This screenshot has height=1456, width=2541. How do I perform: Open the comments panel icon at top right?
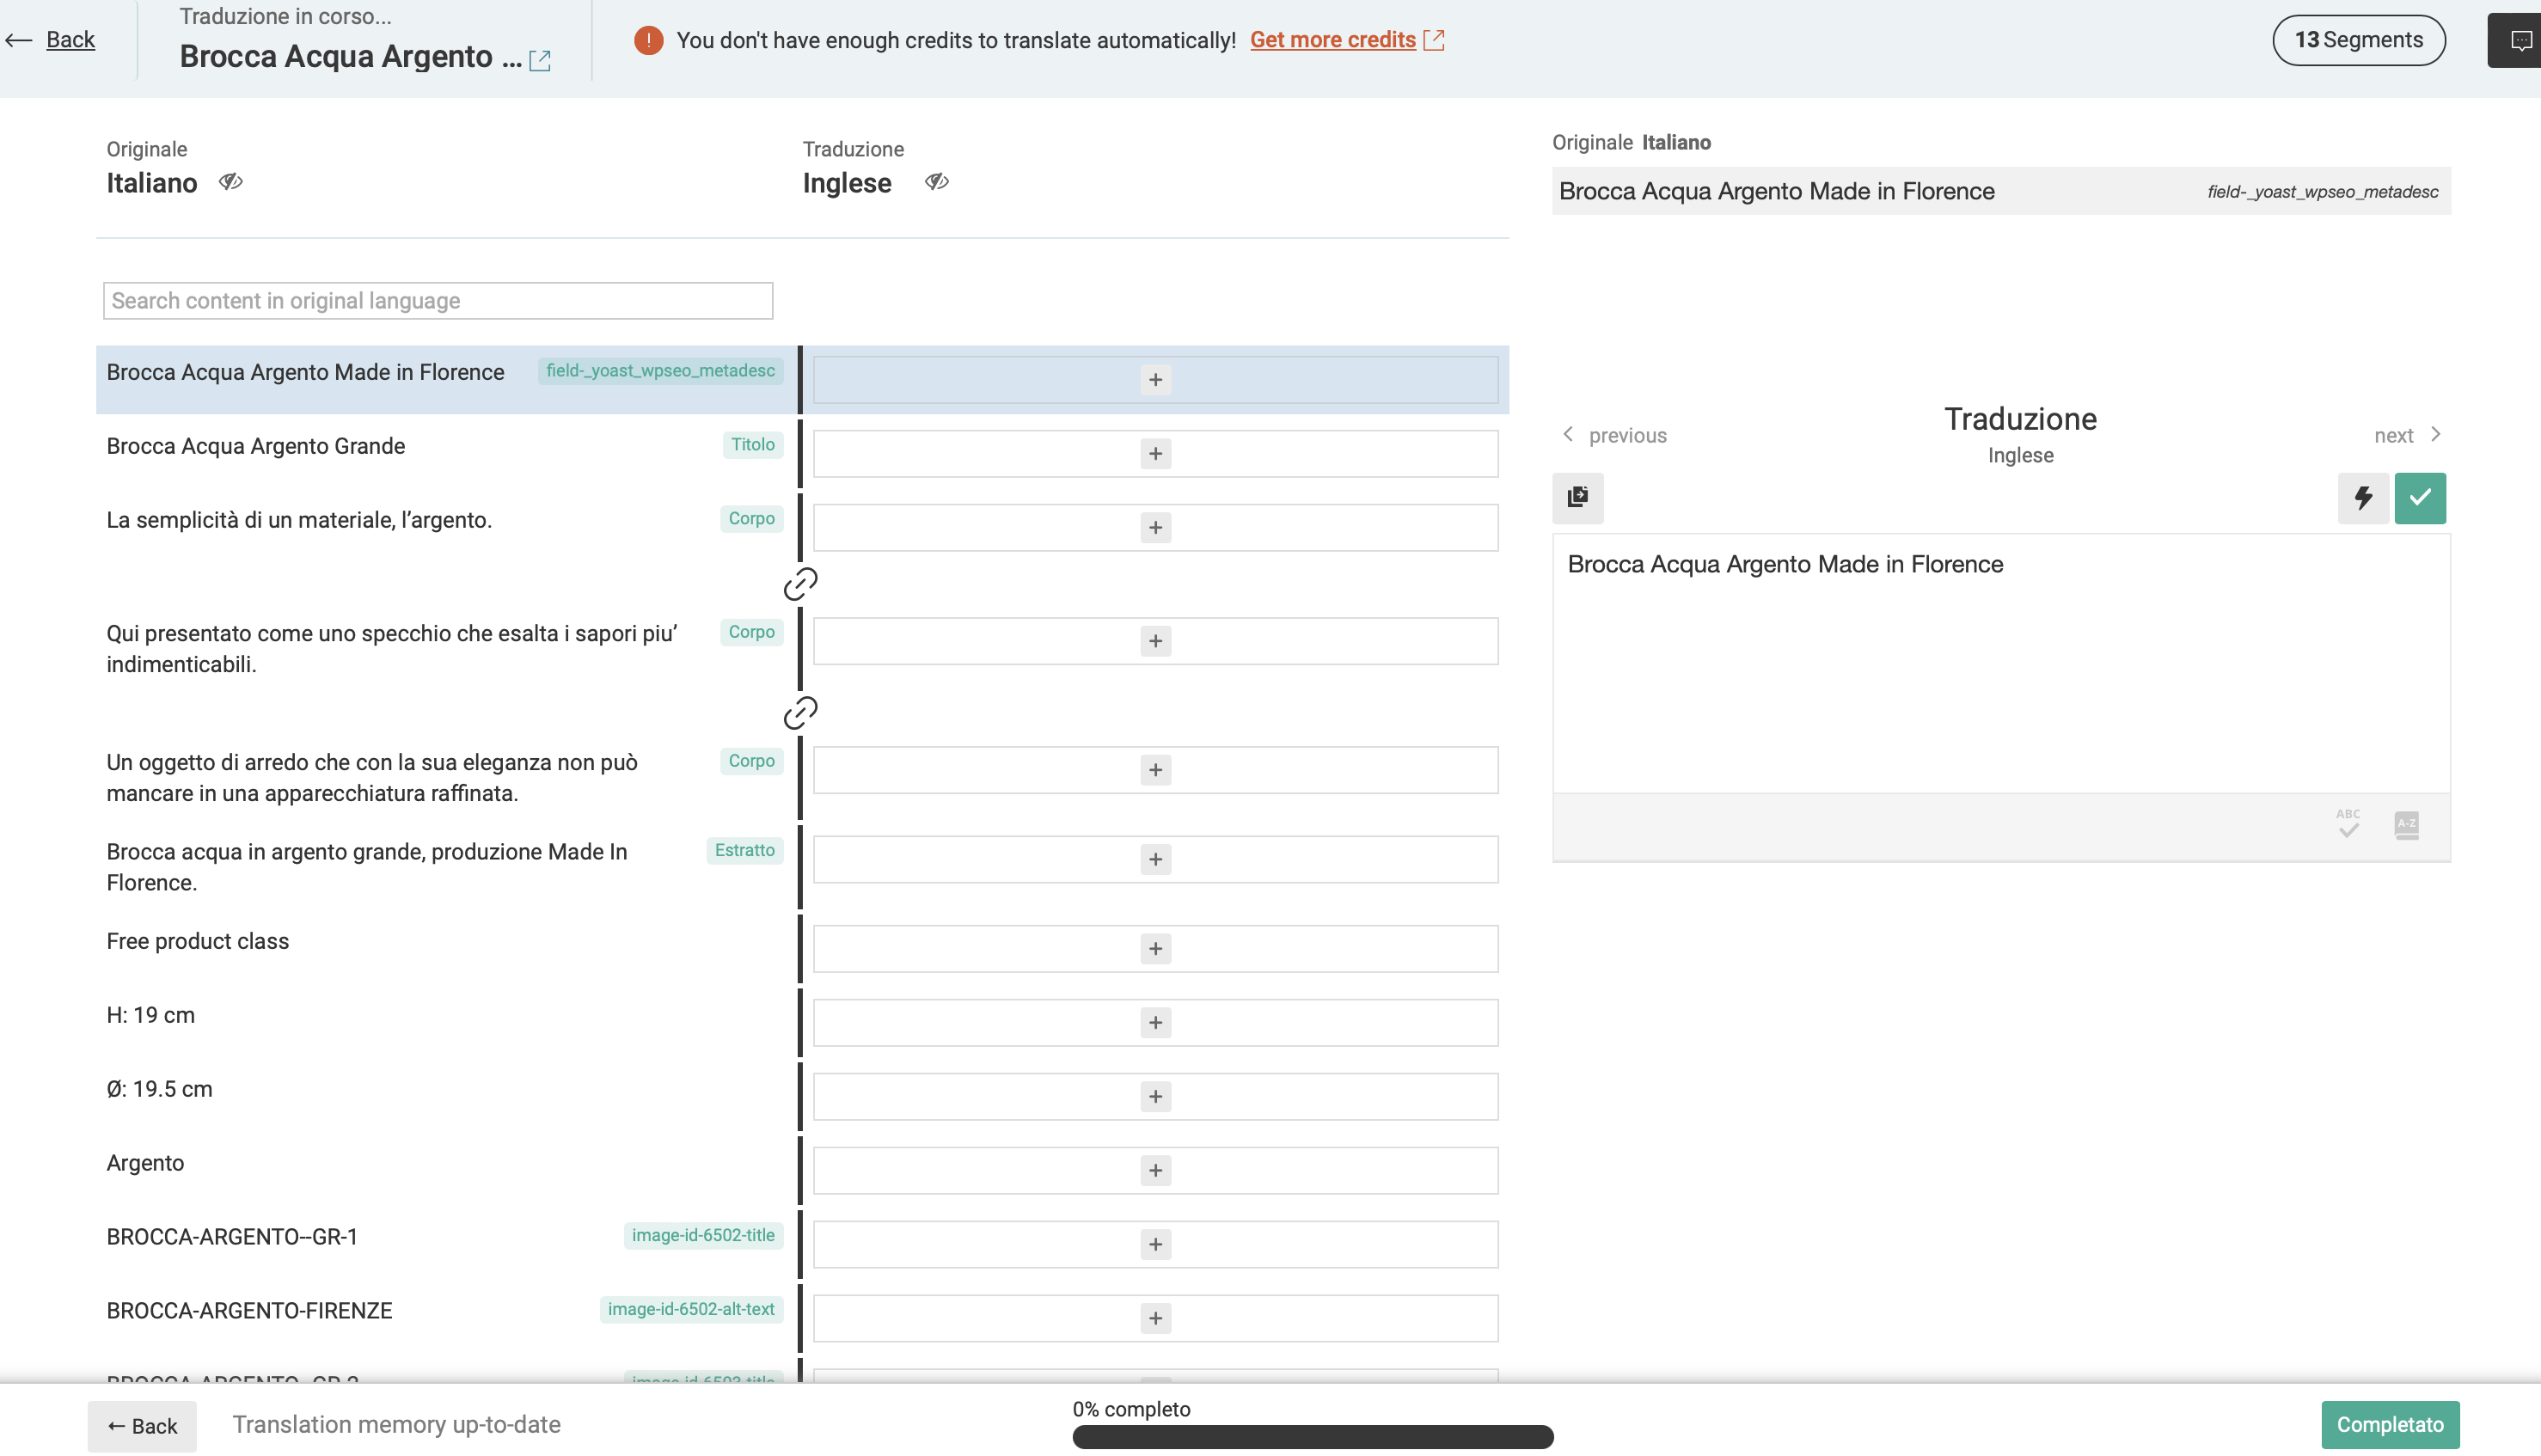2520,40
